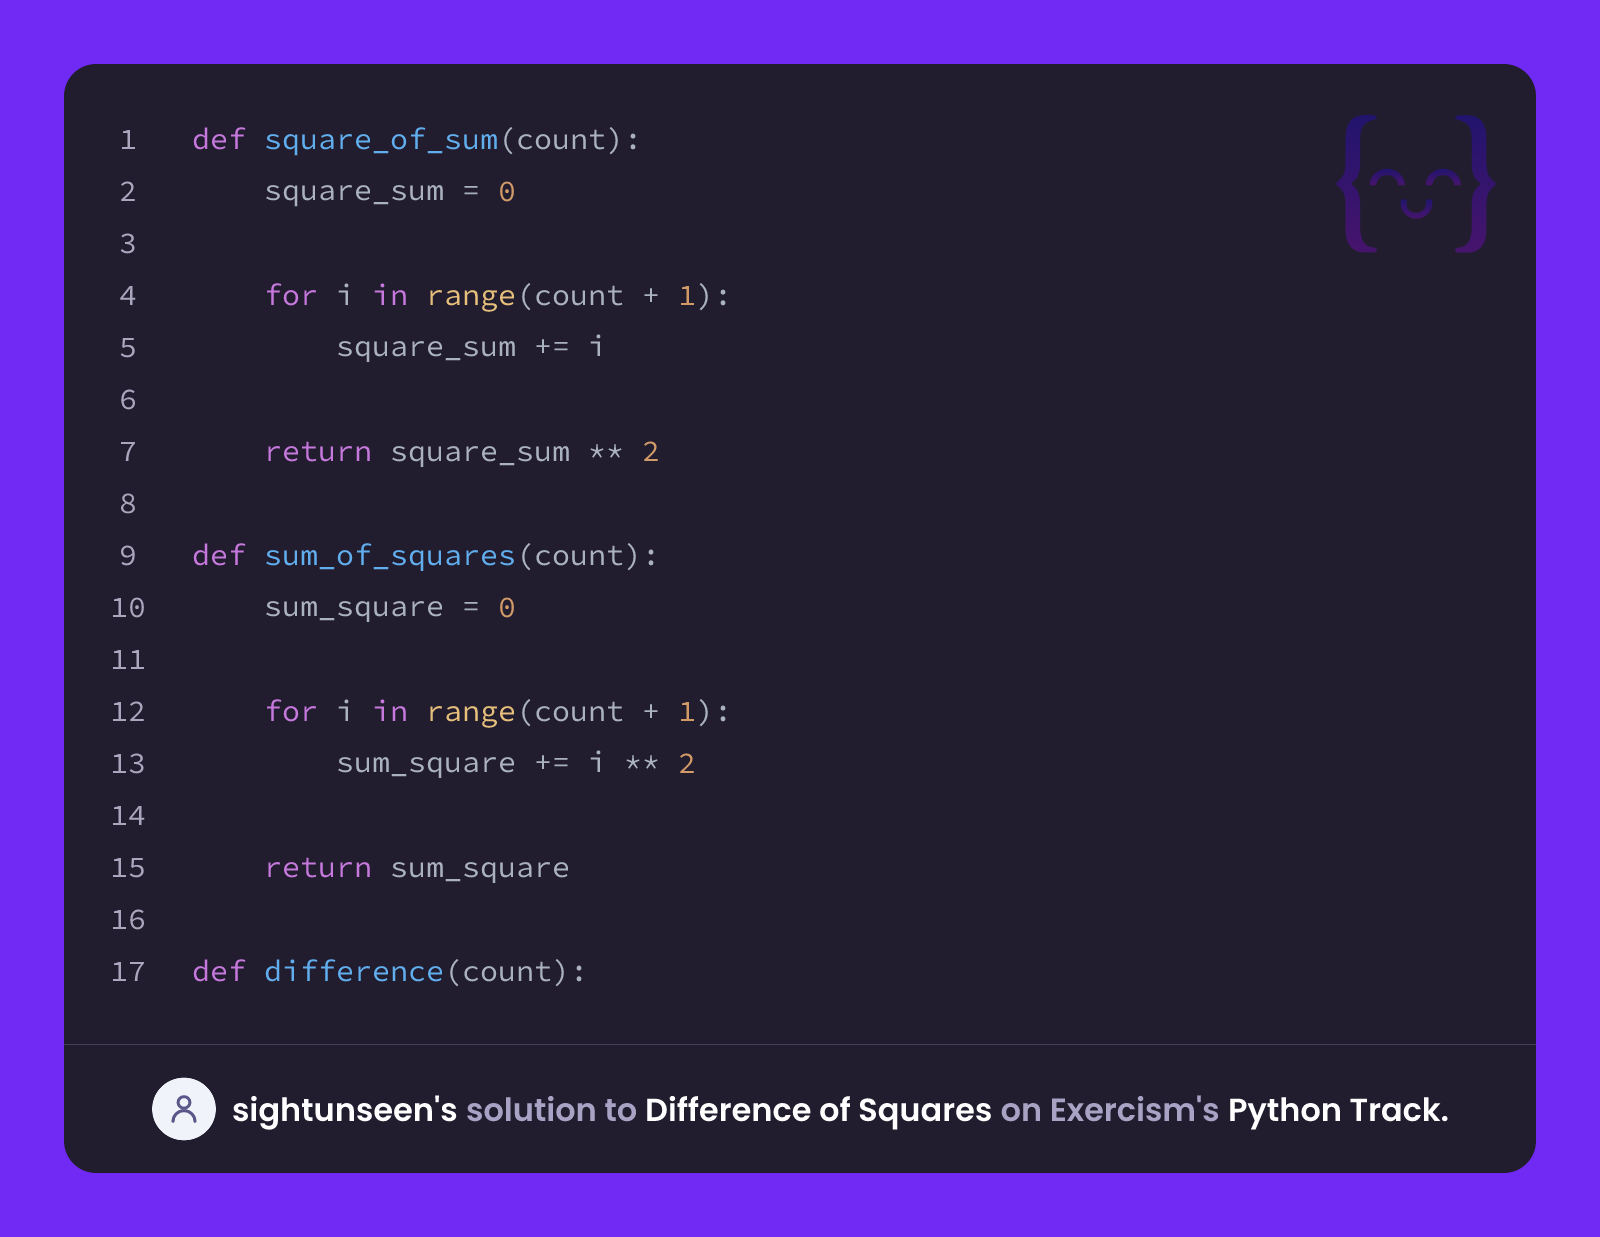The width and height of the screenshot is (1600, 1237).
Task: Click line number 8 in the gutter
Action: coord(128,504)
